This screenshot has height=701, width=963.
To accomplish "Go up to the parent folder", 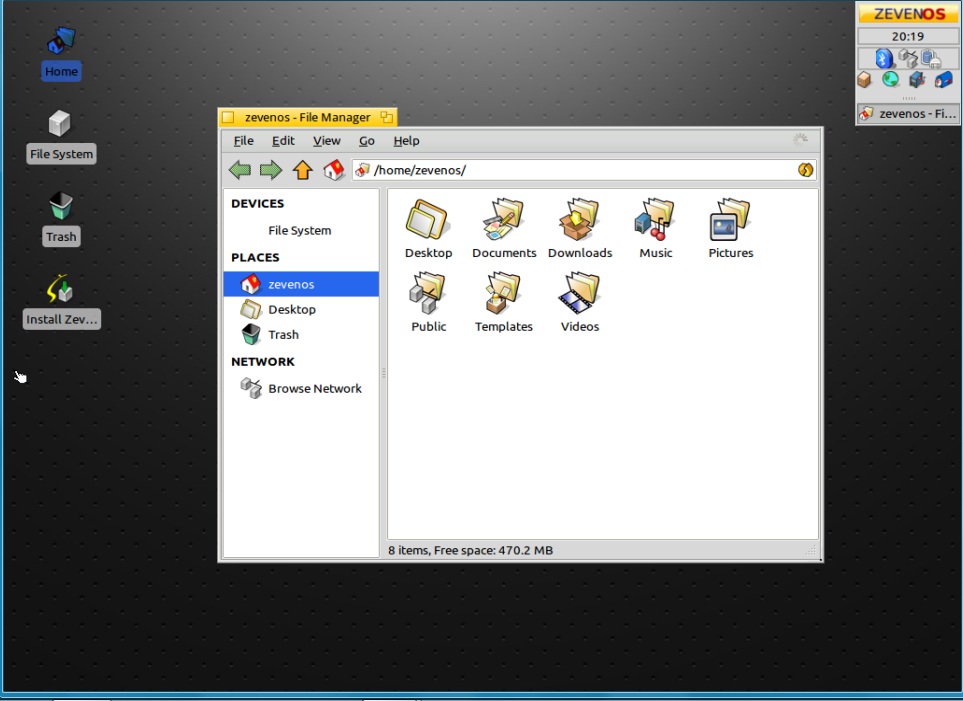I will click(302, 170).
